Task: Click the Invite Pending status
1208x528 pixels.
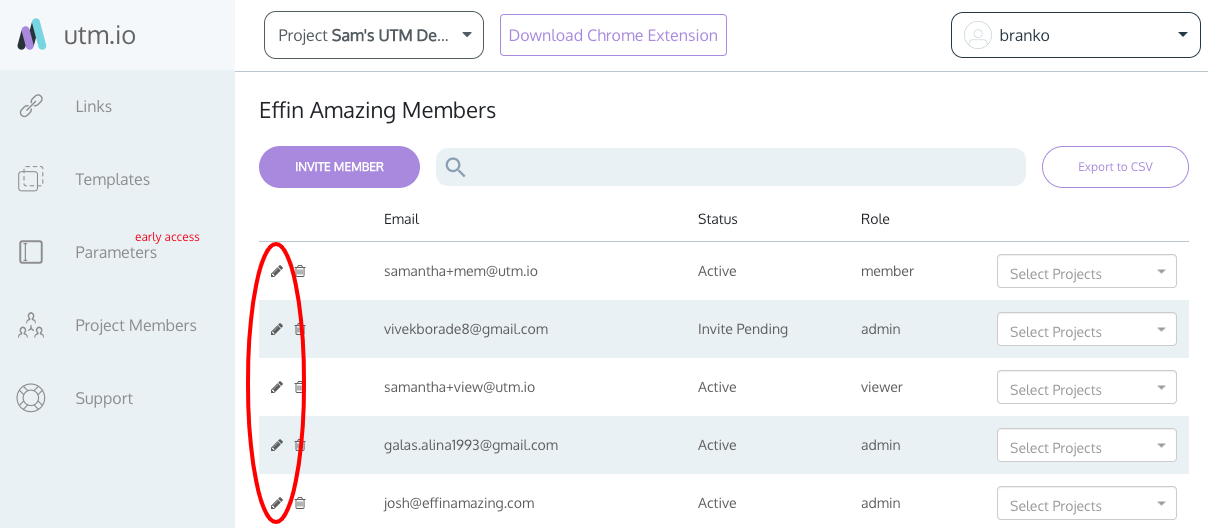Action: coord(743,329)
